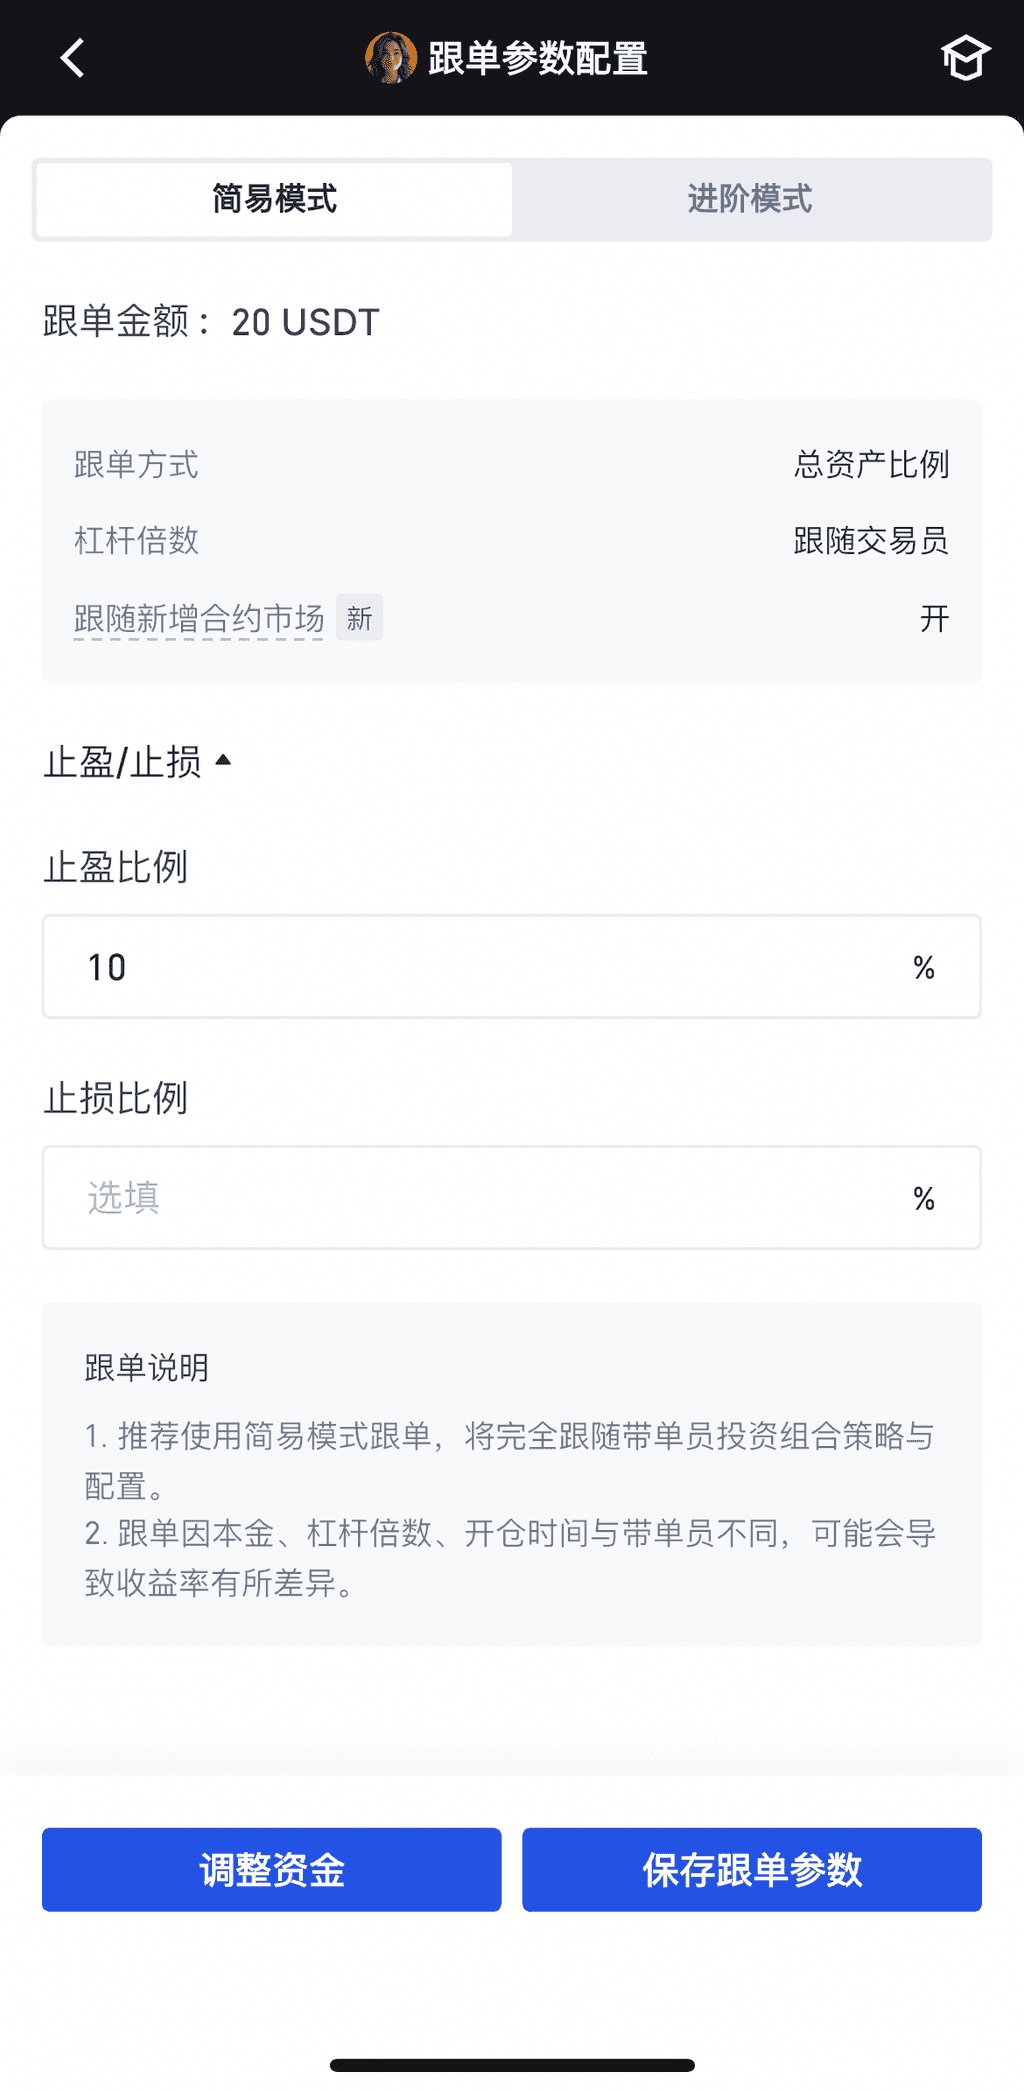Toggle 跟随新增合约市场 setting showing 开

(x=934, y=618)
